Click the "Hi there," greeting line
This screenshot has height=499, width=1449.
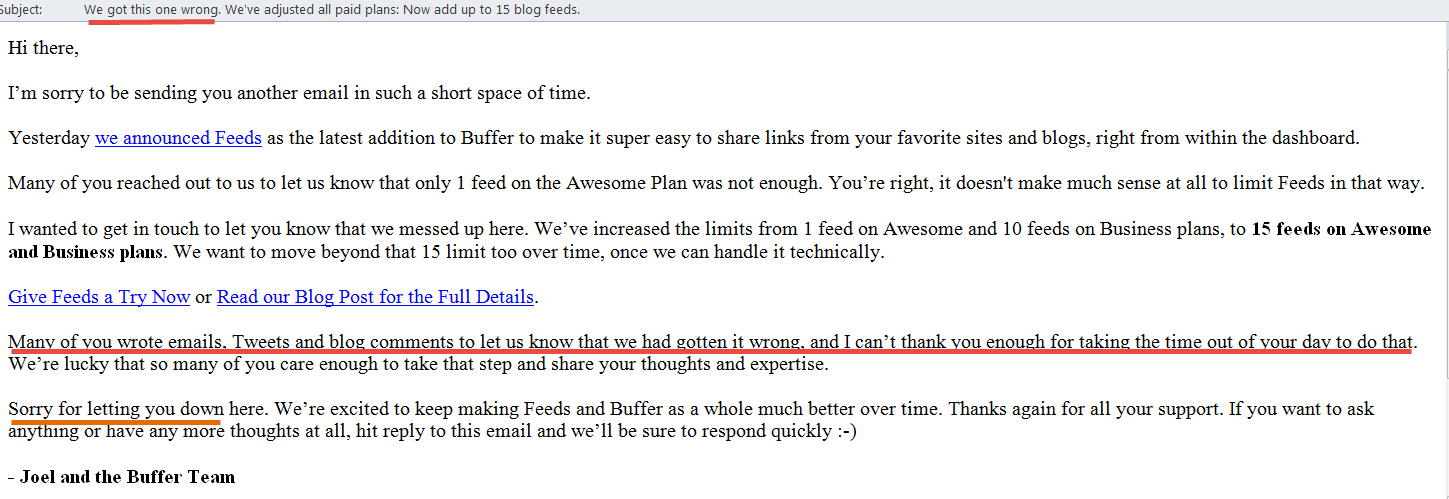43,48
